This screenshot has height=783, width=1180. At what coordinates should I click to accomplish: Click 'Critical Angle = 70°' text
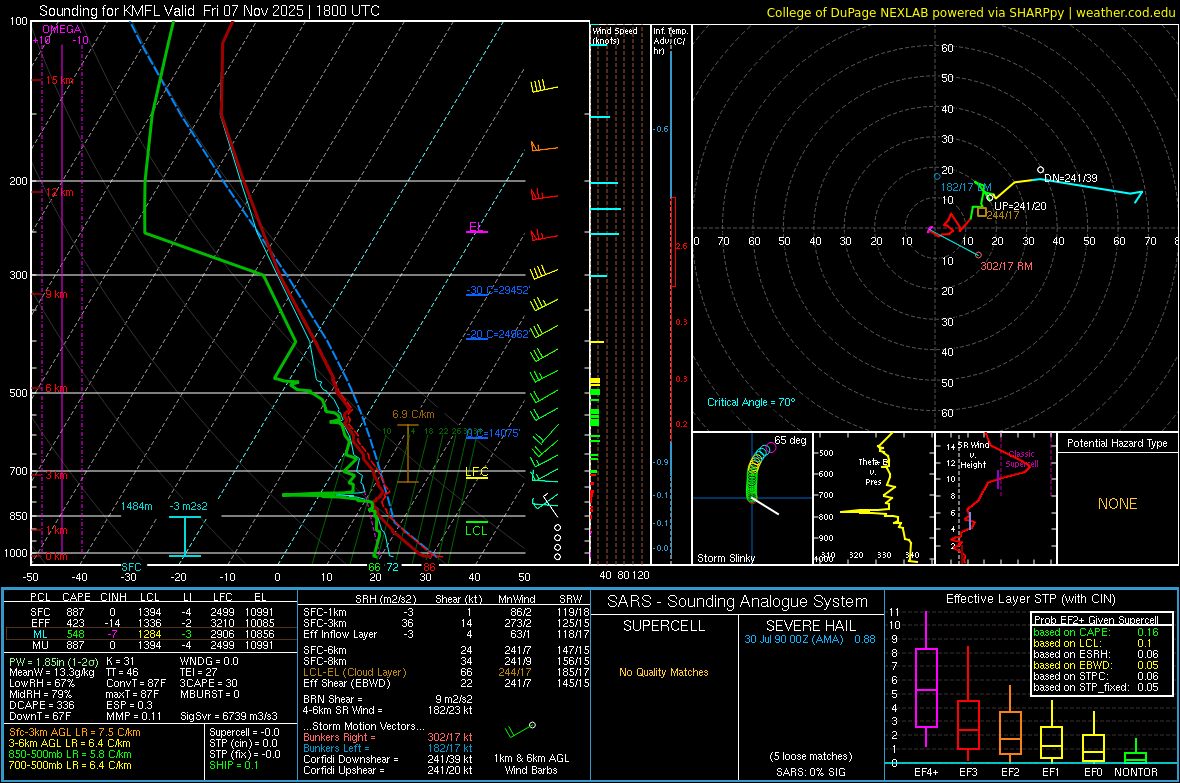[x=751, y=403]
